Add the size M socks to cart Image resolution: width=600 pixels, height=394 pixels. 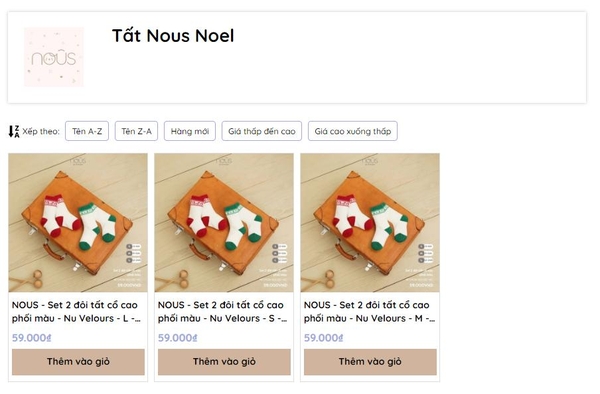point(370,361)
